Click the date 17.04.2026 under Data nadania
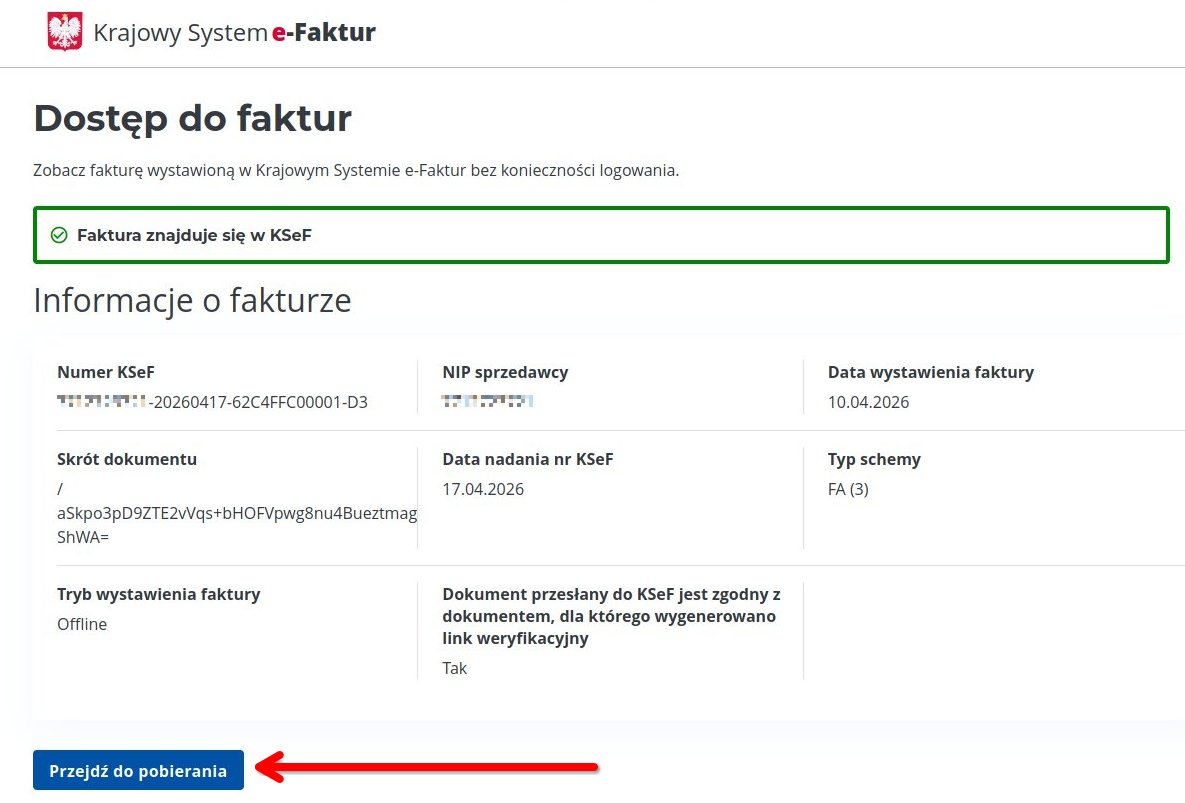This screenshot has height=803, width=1185. click(481, 489)
